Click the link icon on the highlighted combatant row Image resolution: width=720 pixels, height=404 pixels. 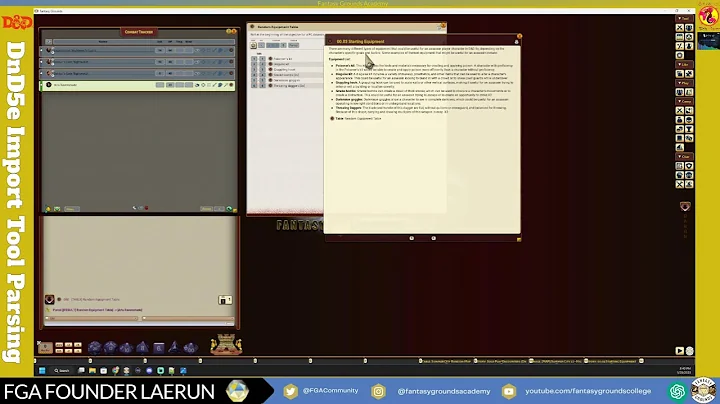(x=231, y=85)
